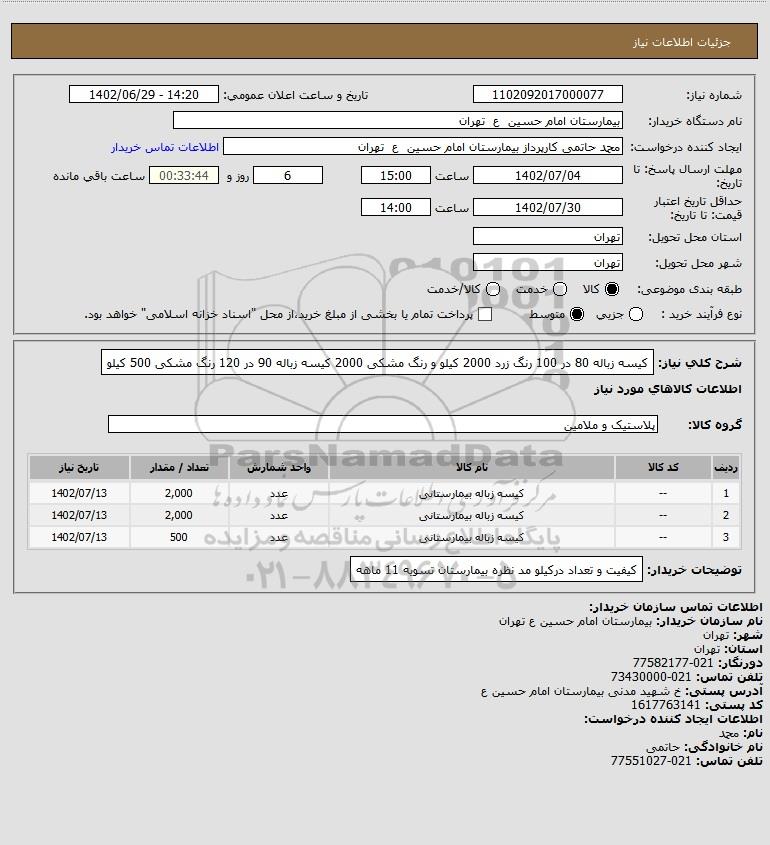Click the تاریخ نیاز column header
Viewport: 770px width, 845px height.
point(79,467)
